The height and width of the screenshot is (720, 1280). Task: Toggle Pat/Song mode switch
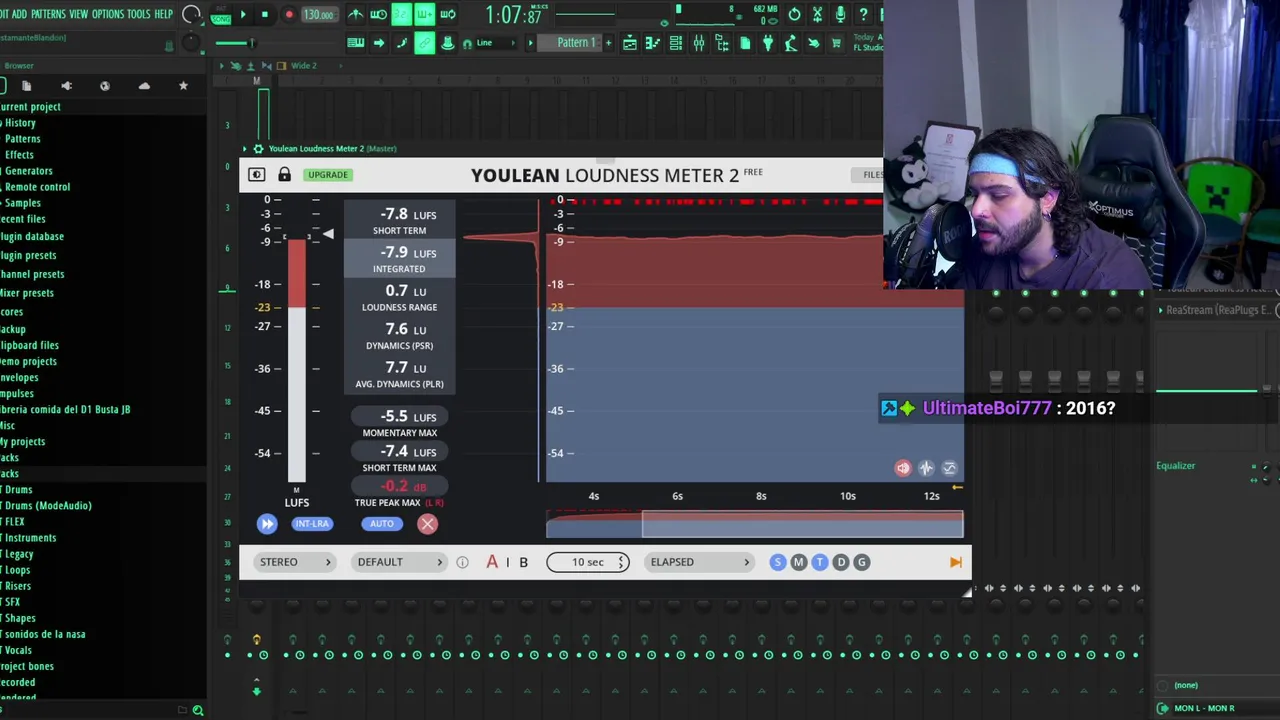220,15
